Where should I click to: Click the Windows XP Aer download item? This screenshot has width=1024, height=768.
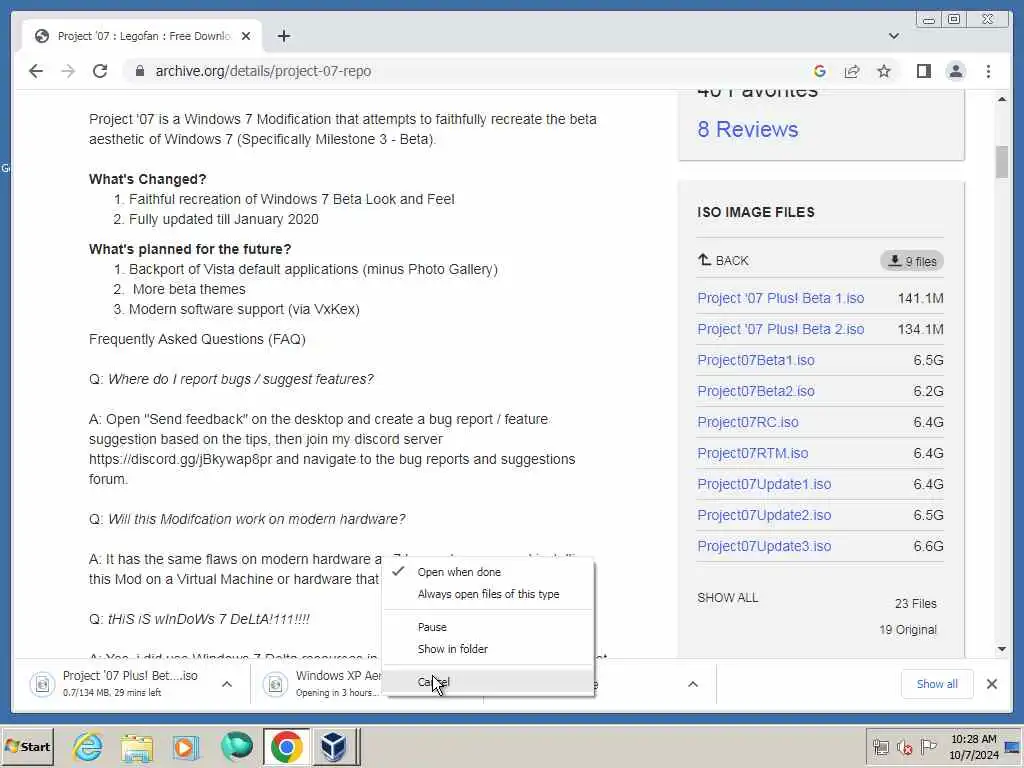pyautogui.click(x=321, y=684)
